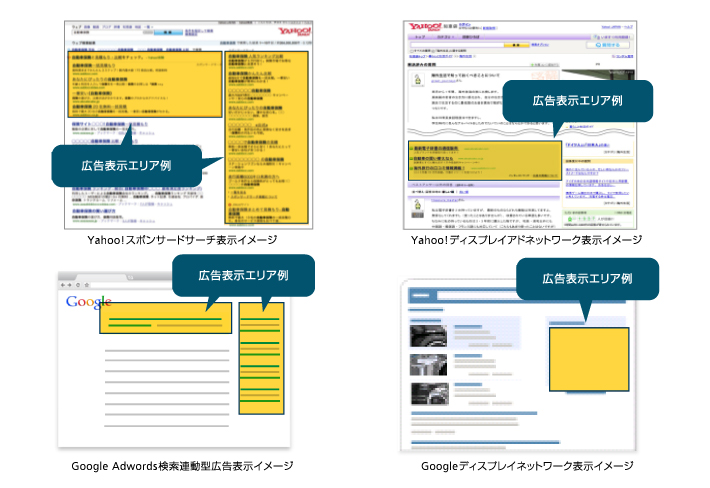Click the ask-question button with blue icon
Viewport: 710px width, 488px height.
(x=608, y=45)
